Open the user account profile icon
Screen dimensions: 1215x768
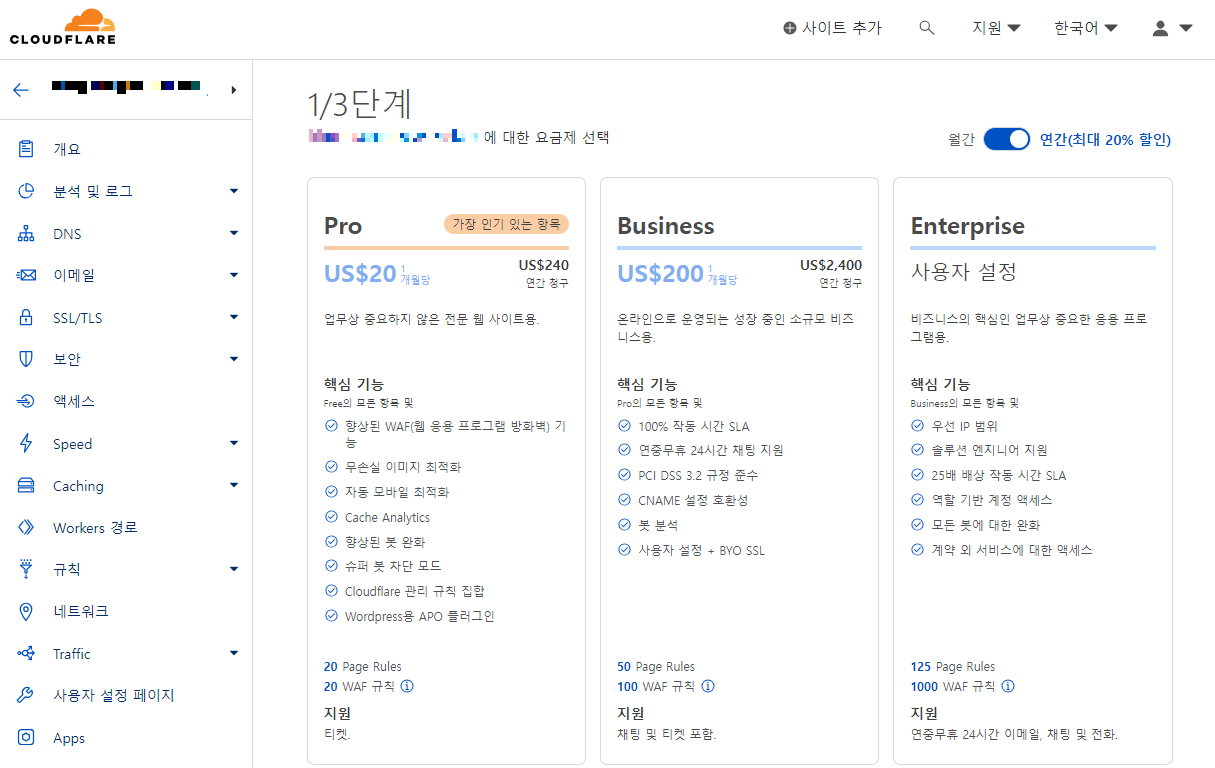pyautogui.click(x=1160, y=28)
